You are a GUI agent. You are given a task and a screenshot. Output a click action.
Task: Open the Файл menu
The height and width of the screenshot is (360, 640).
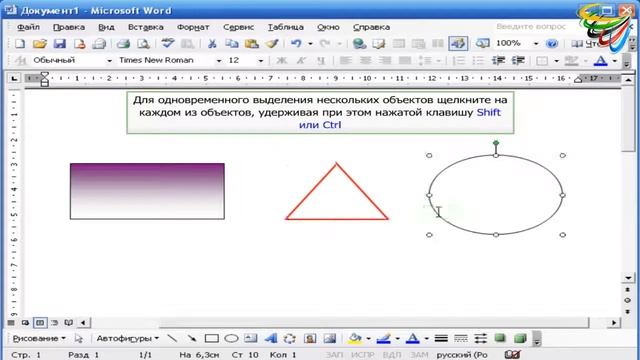point(28,27)
